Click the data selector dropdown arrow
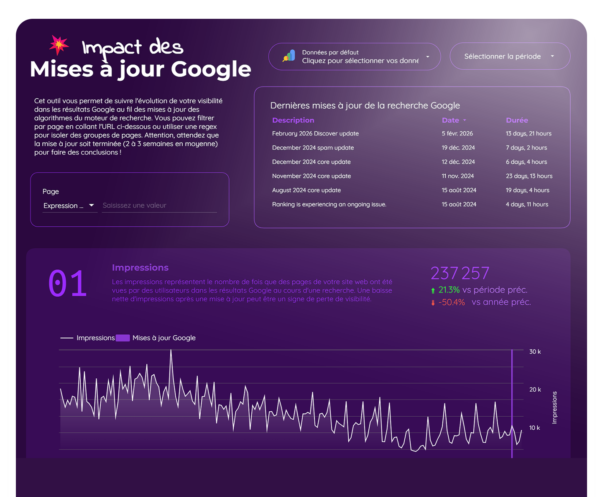Screen dimensions: 600x497 (x=428, y=57)
